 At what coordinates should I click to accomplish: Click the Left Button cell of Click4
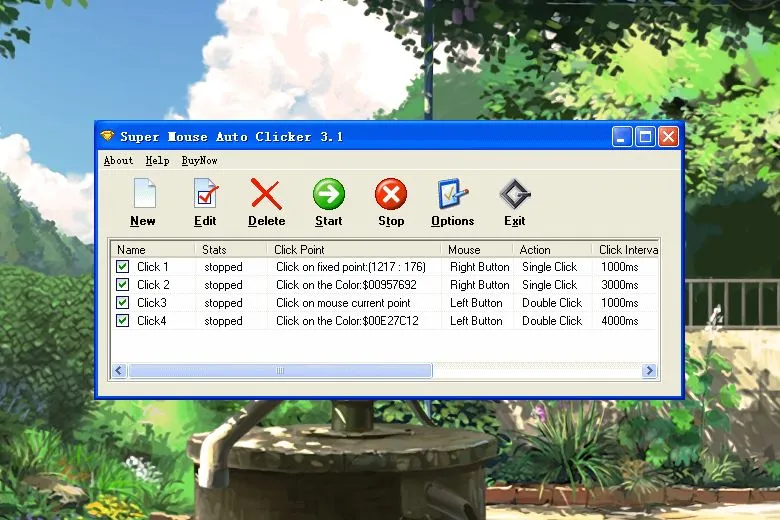coord(476,320)
